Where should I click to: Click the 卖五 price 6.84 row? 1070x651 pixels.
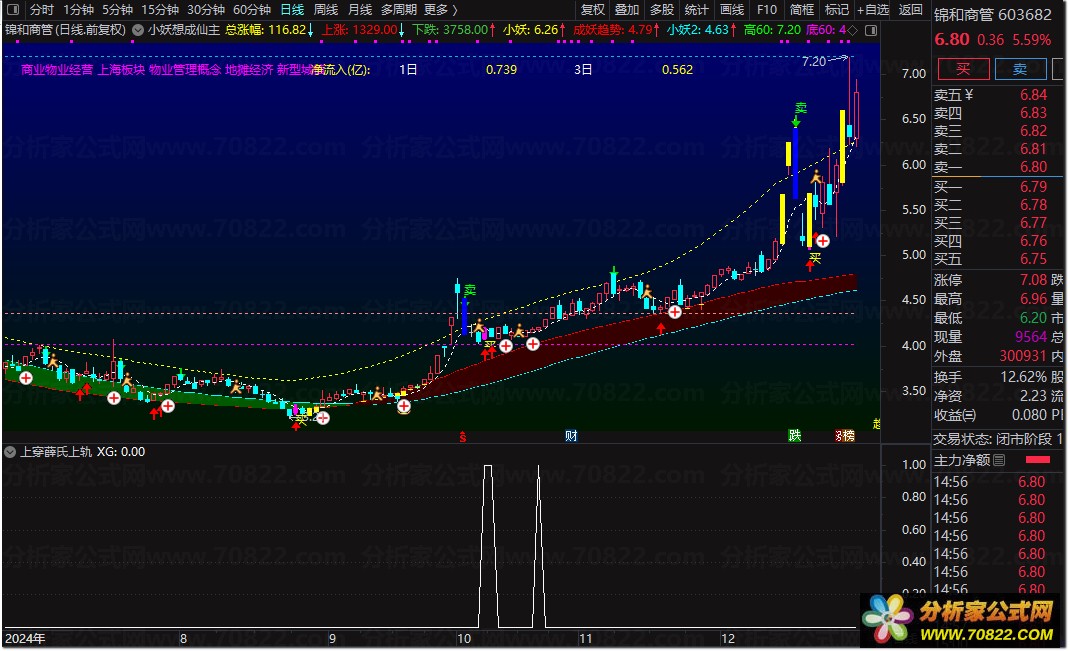click(x=990, y=95)
